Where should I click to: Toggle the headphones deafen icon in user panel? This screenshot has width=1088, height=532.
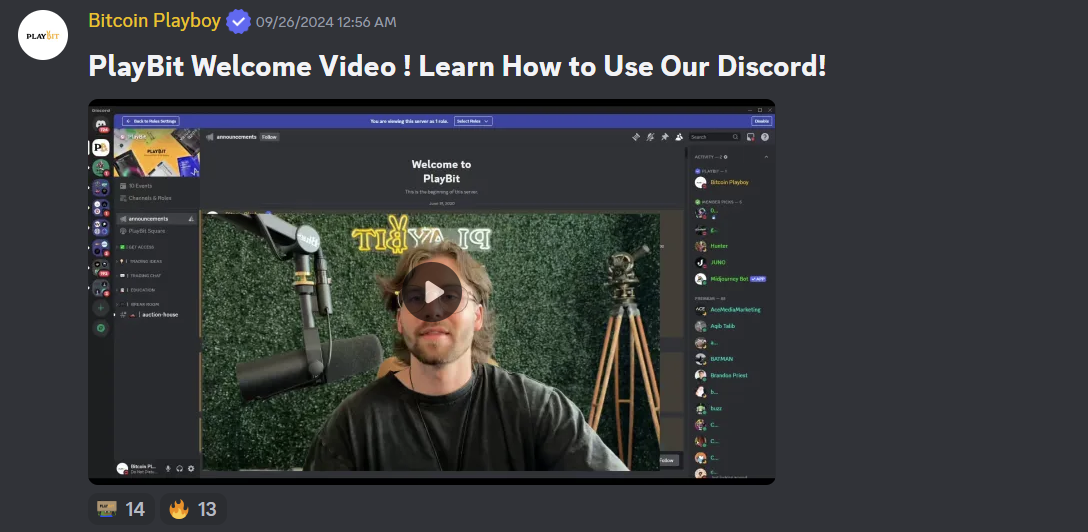(x=180, y=469)
